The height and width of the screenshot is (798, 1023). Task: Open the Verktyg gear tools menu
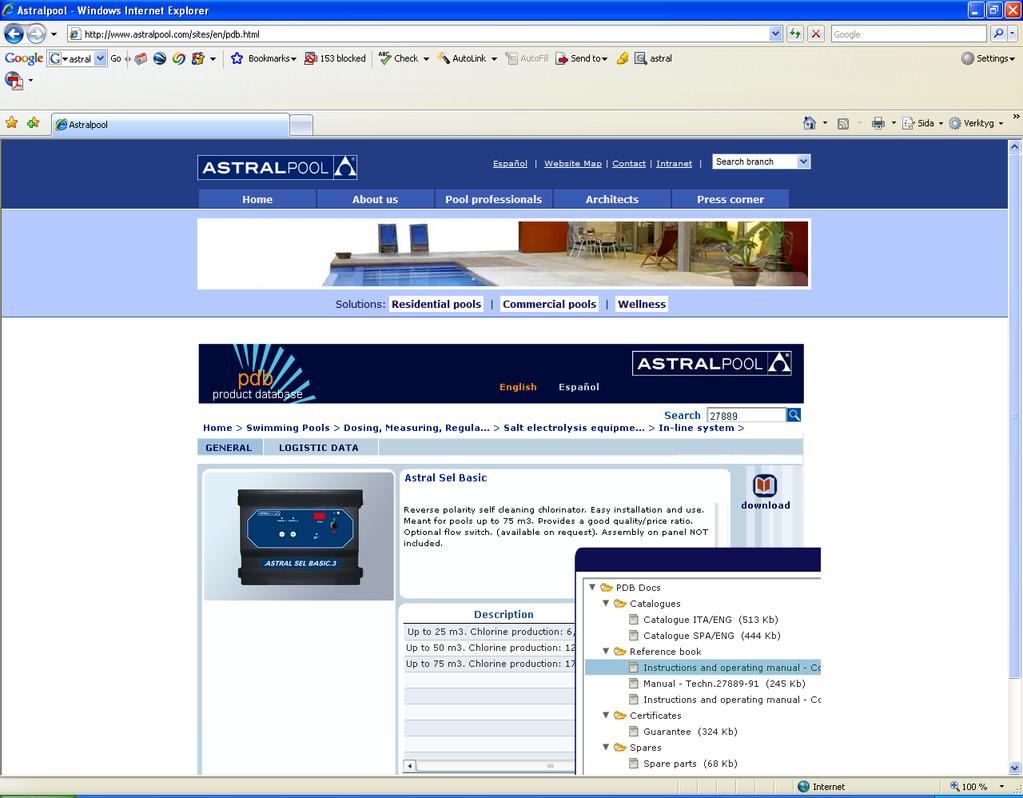975,123
